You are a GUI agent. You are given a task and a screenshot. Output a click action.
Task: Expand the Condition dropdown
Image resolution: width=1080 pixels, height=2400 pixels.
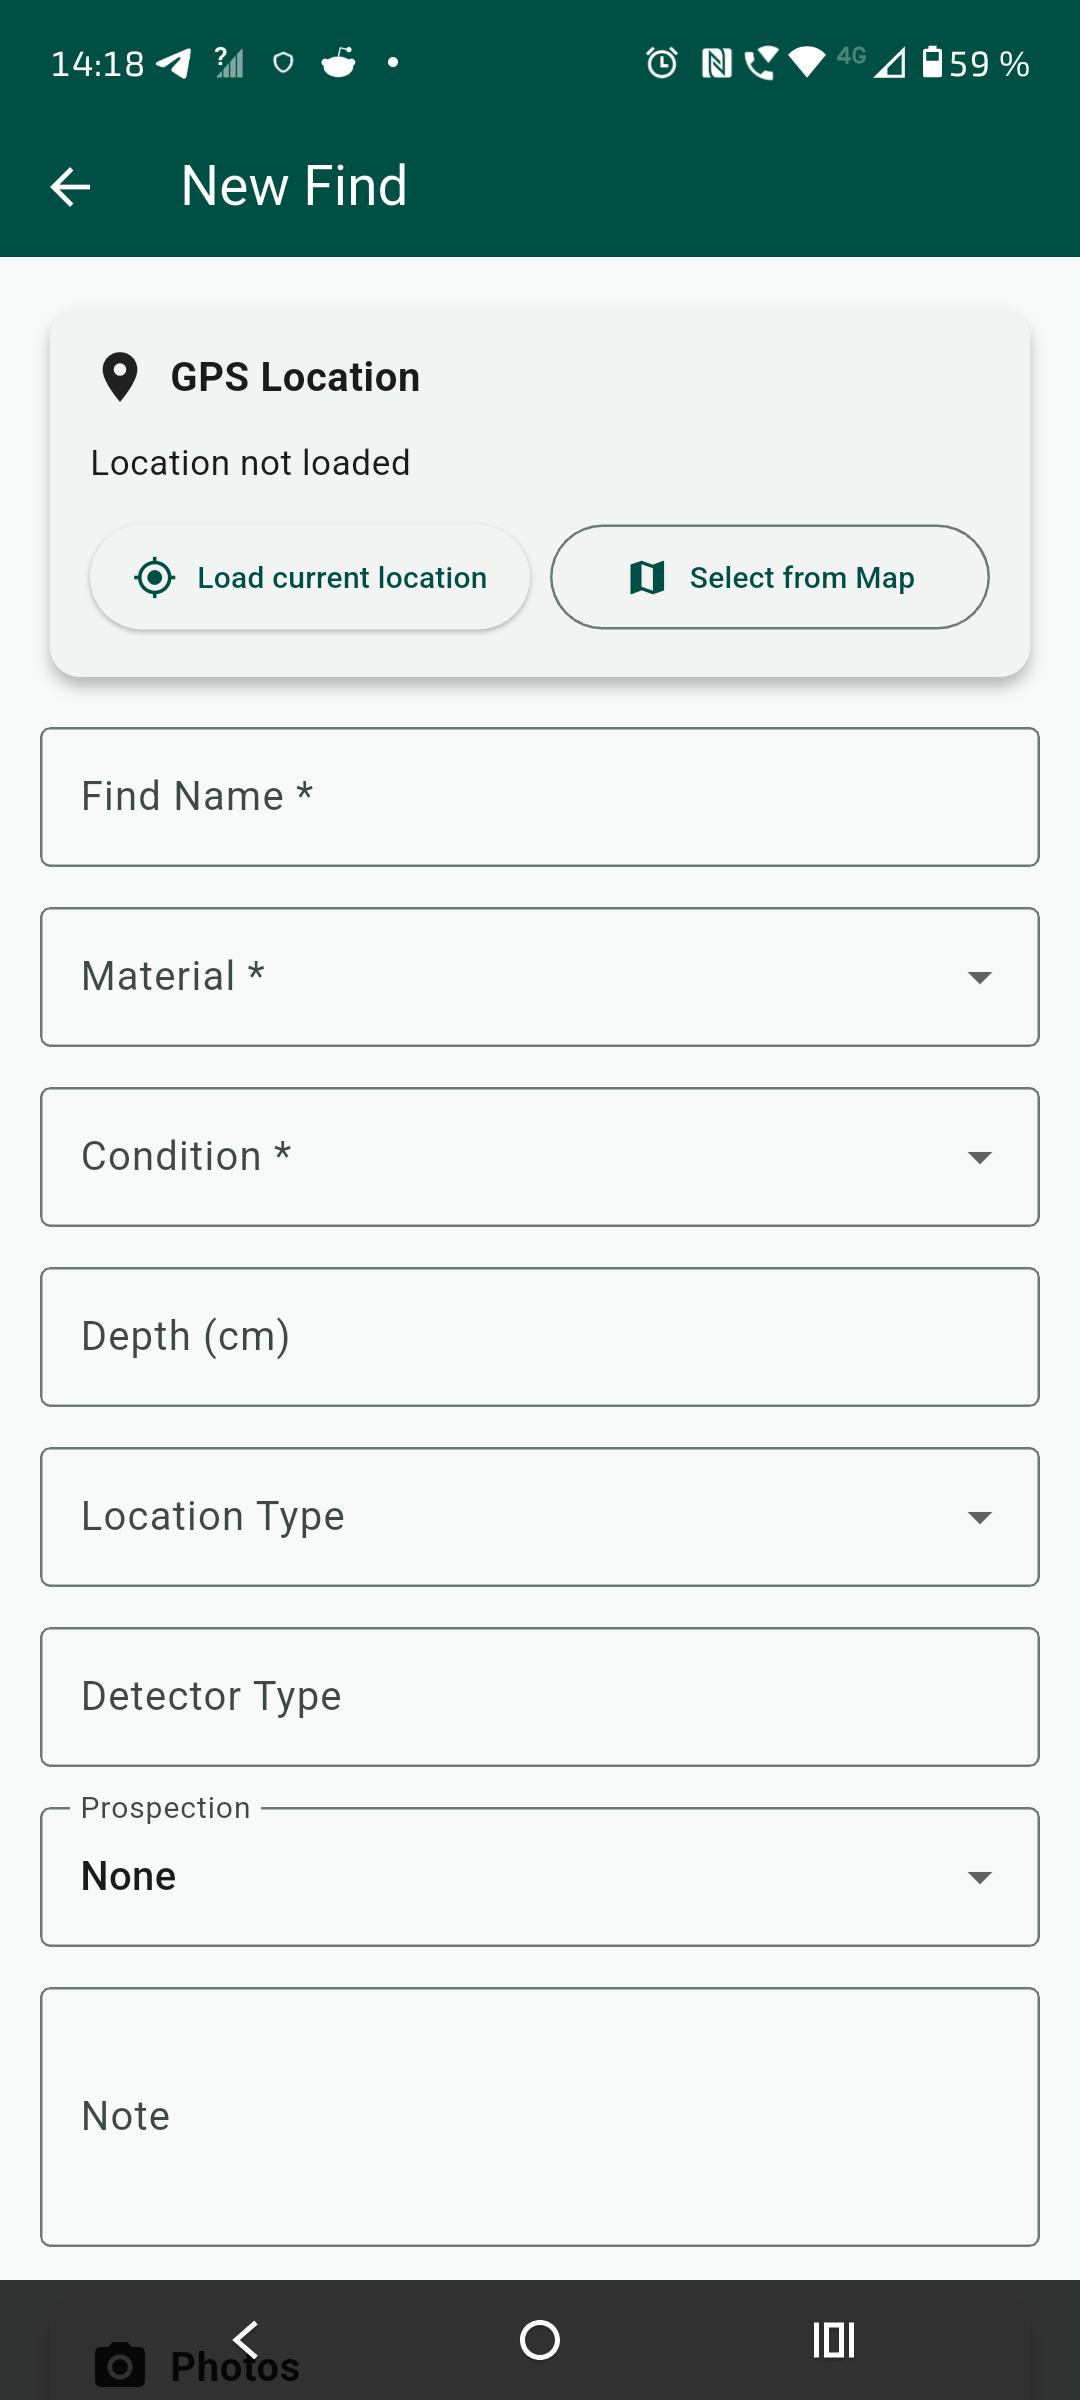[x=540, y=1157]
